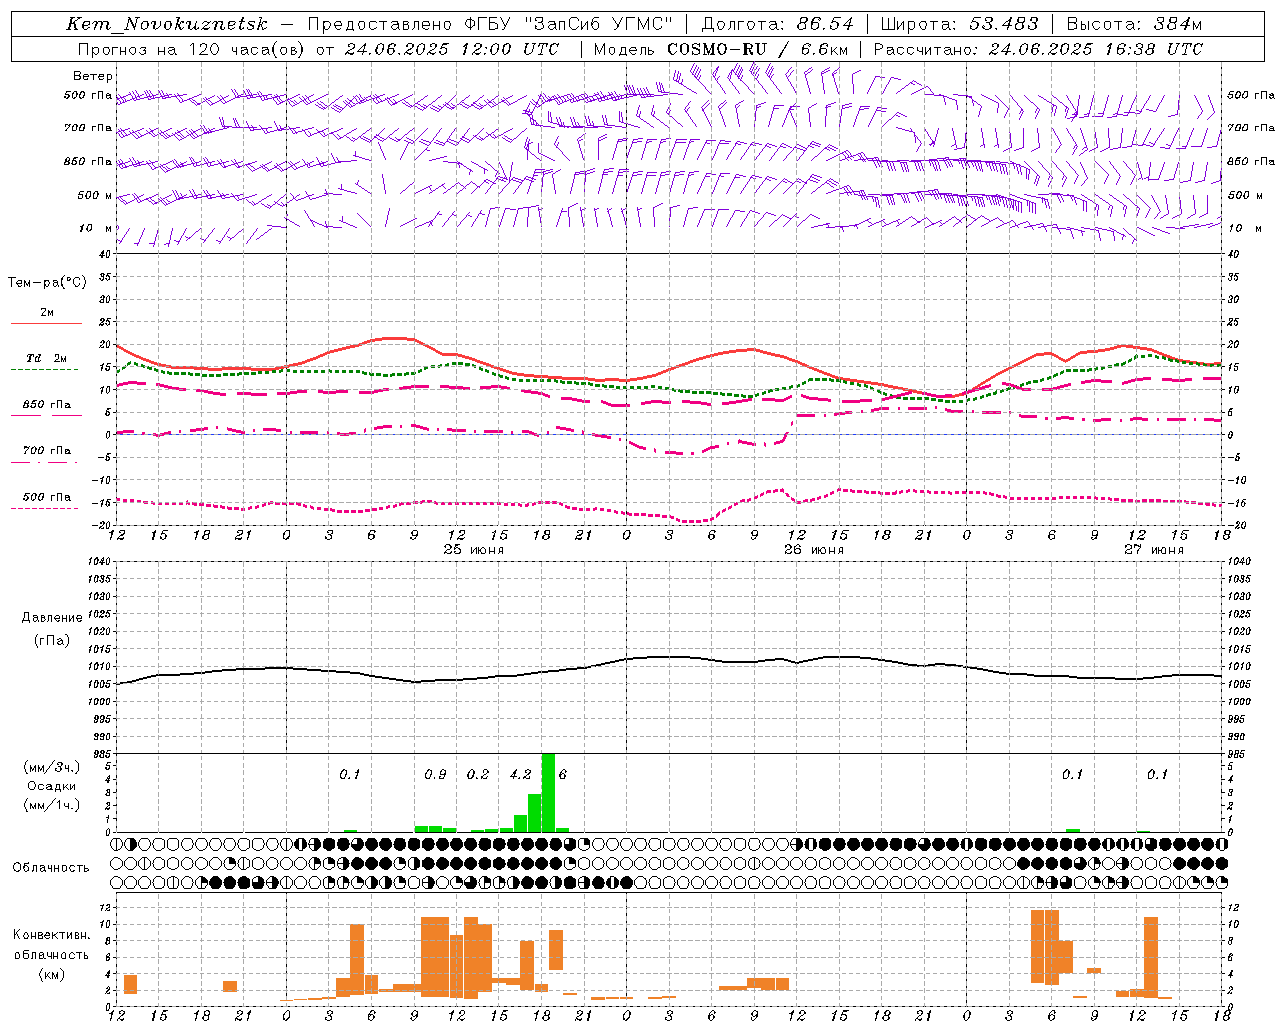
Task: Click the Td 2м legend entry
Action: [47, 358]
